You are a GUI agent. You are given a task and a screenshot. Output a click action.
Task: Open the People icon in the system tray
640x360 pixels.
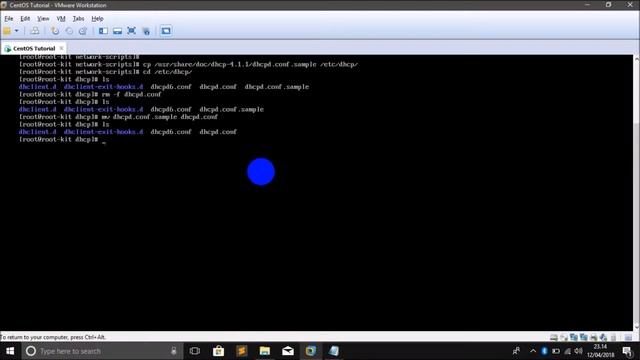(517, 351)
